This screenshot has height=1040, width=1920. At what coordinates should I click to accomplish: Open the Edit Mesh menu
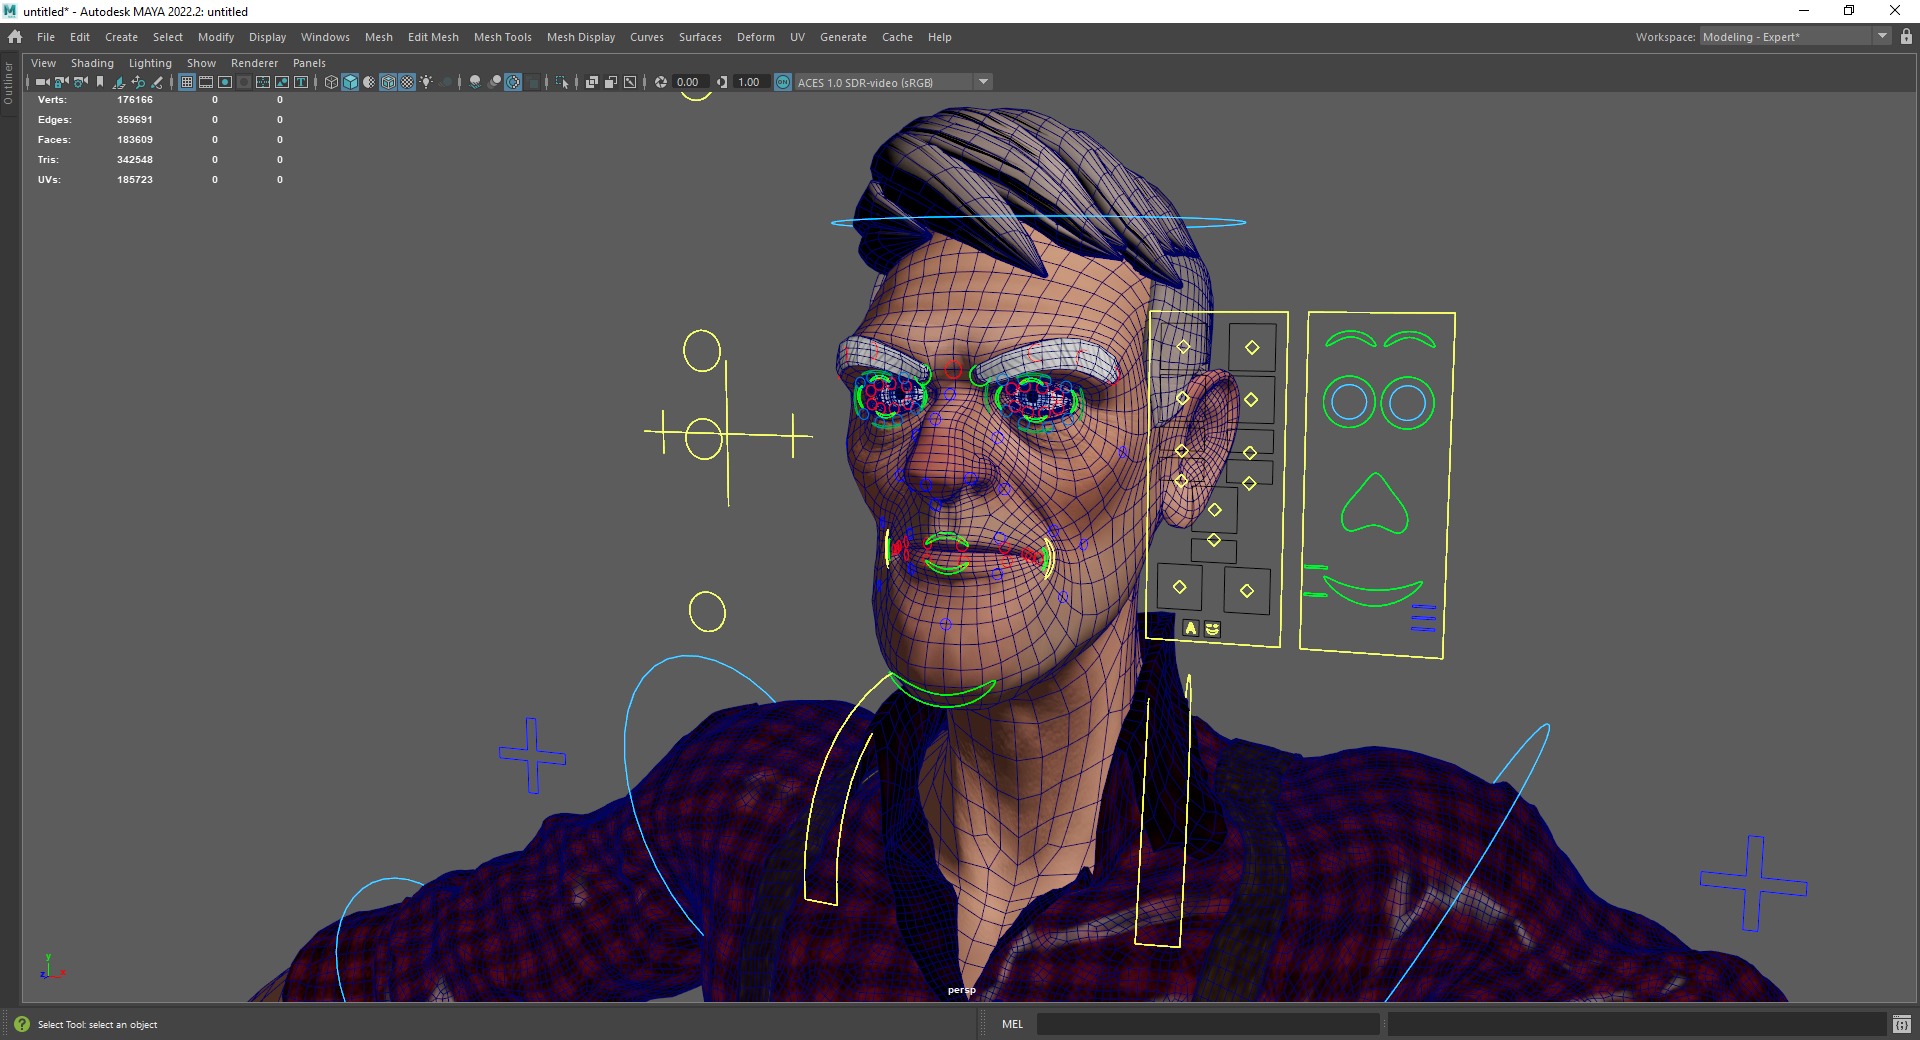433,37
